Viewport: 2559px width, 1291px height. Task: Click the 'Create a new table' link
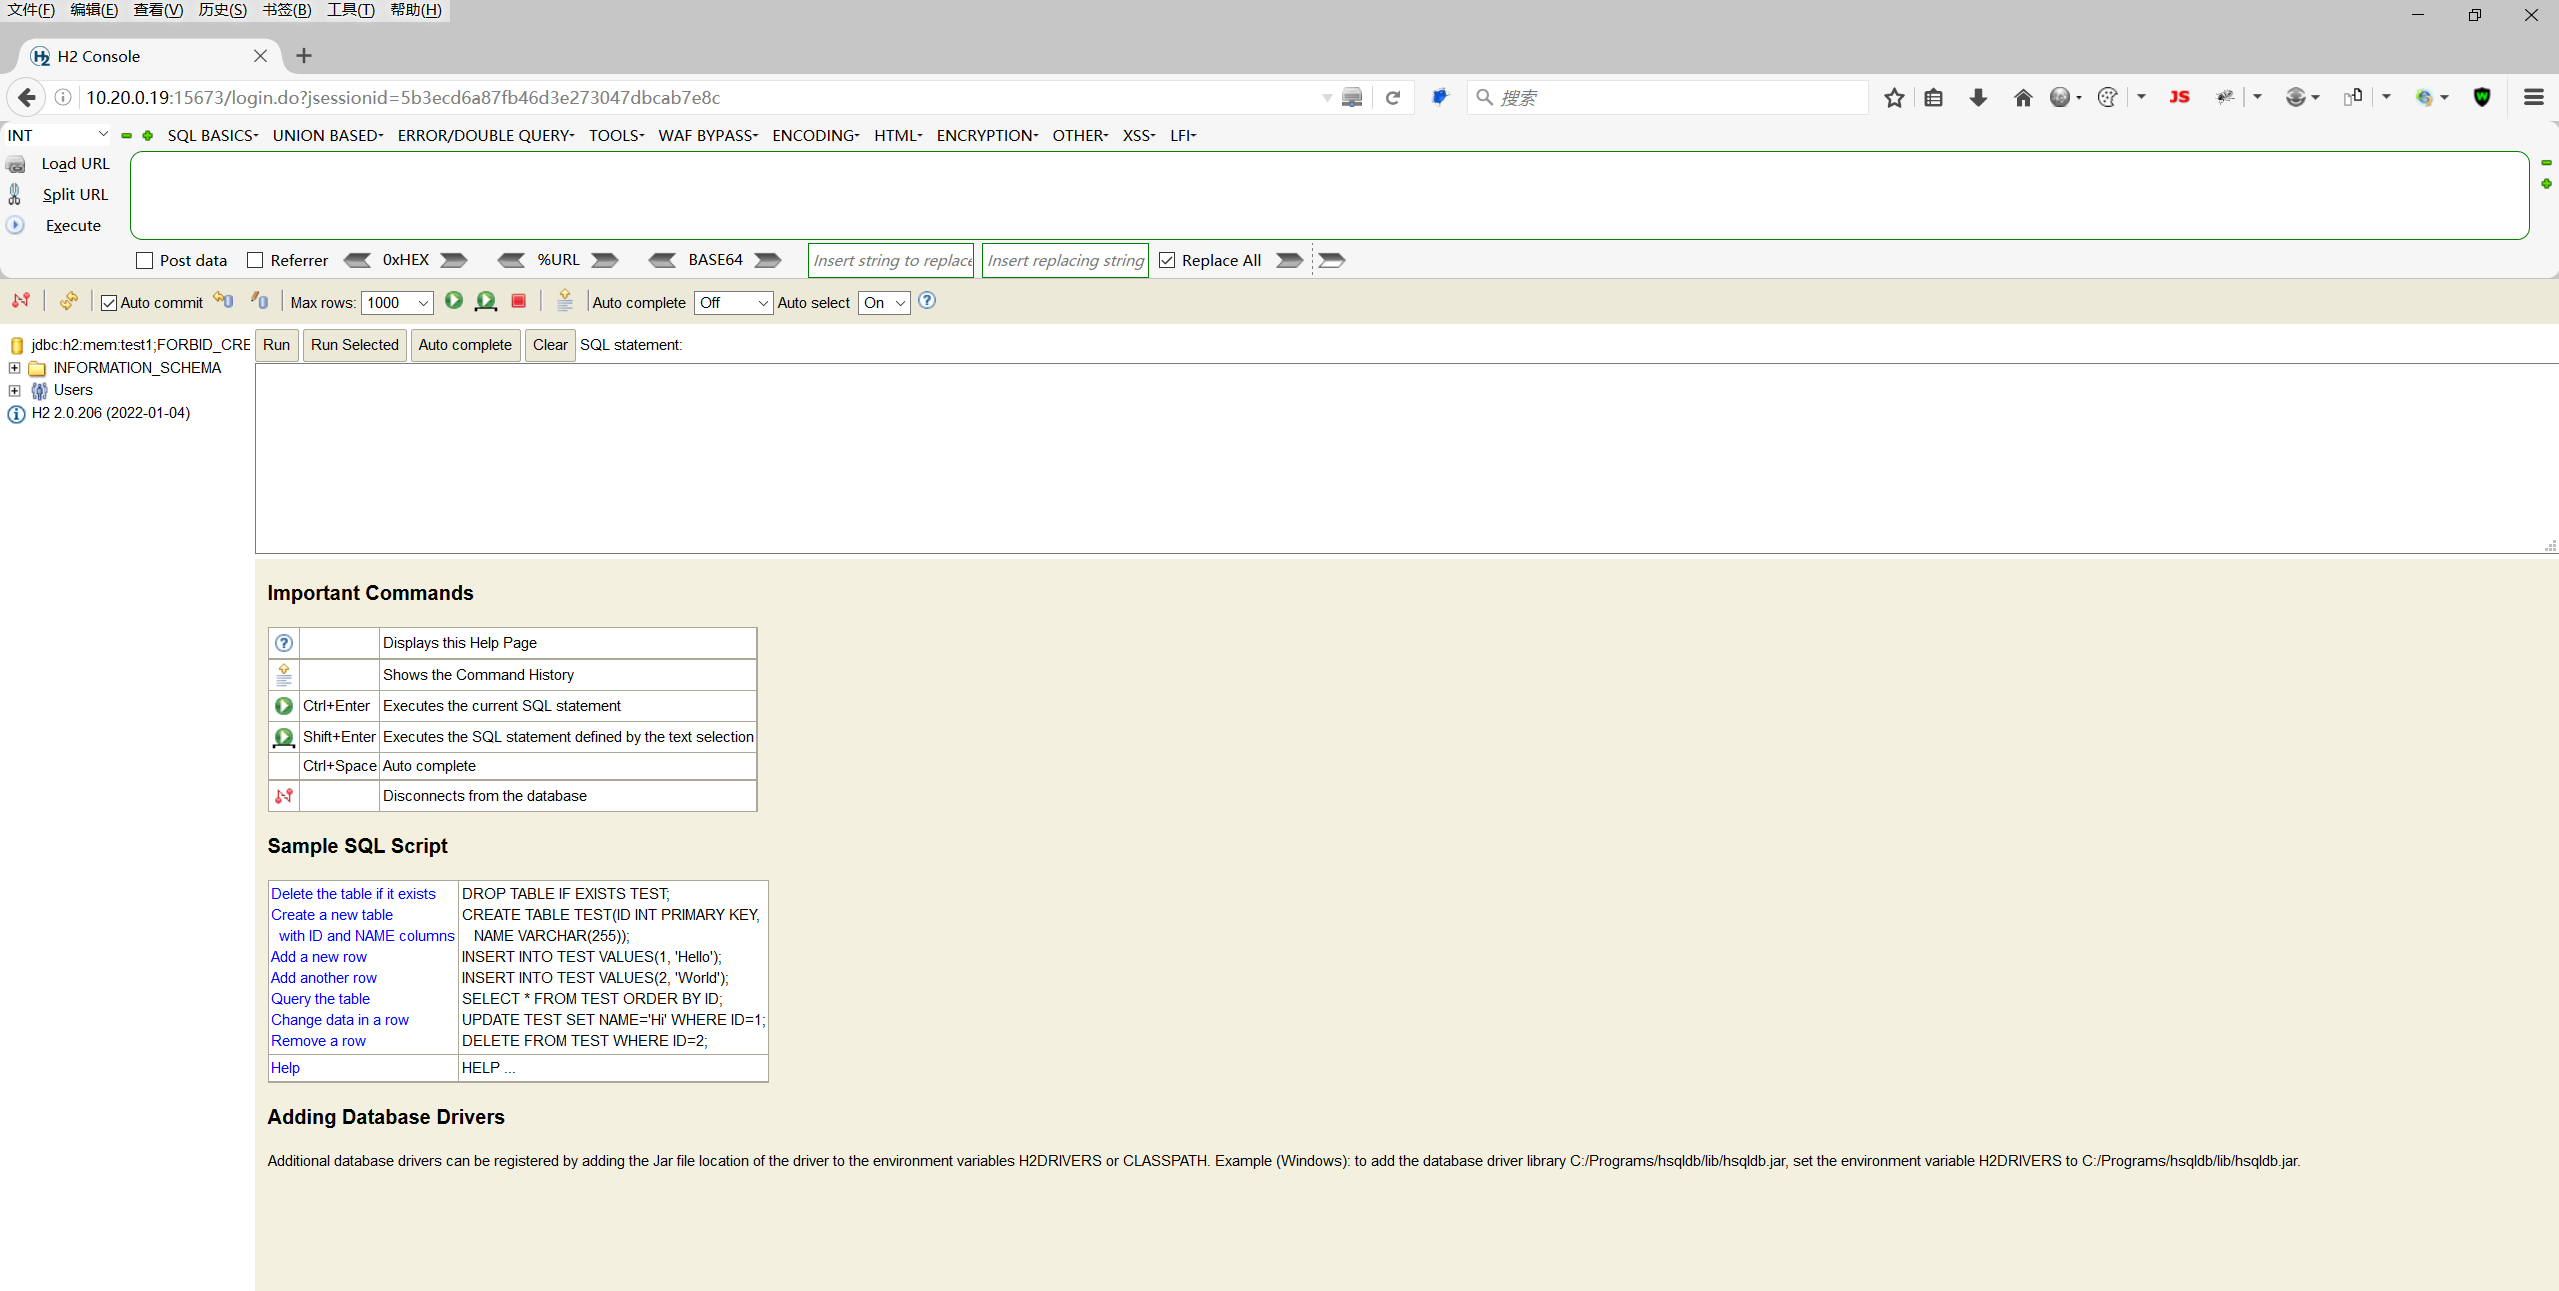[x=332, y=915]
